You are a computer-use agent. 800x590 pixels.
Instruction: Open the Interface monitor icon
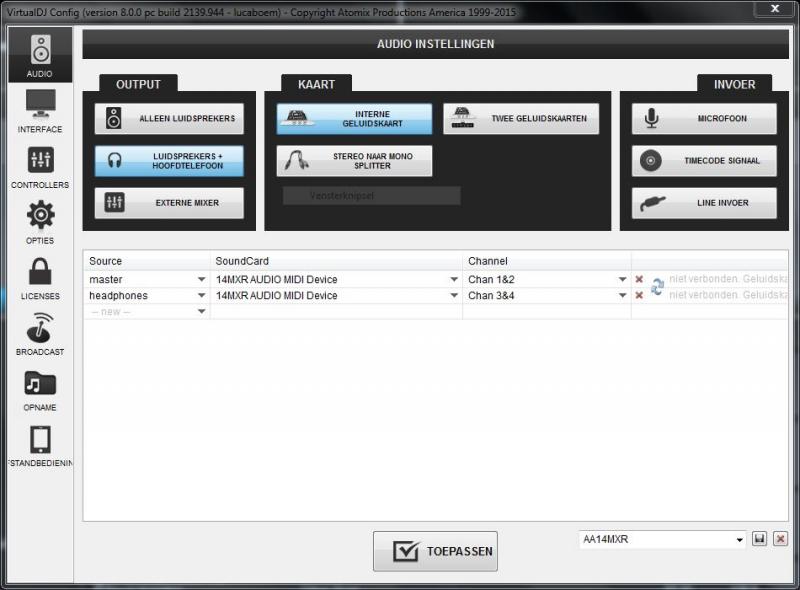[x=40, y=104]
